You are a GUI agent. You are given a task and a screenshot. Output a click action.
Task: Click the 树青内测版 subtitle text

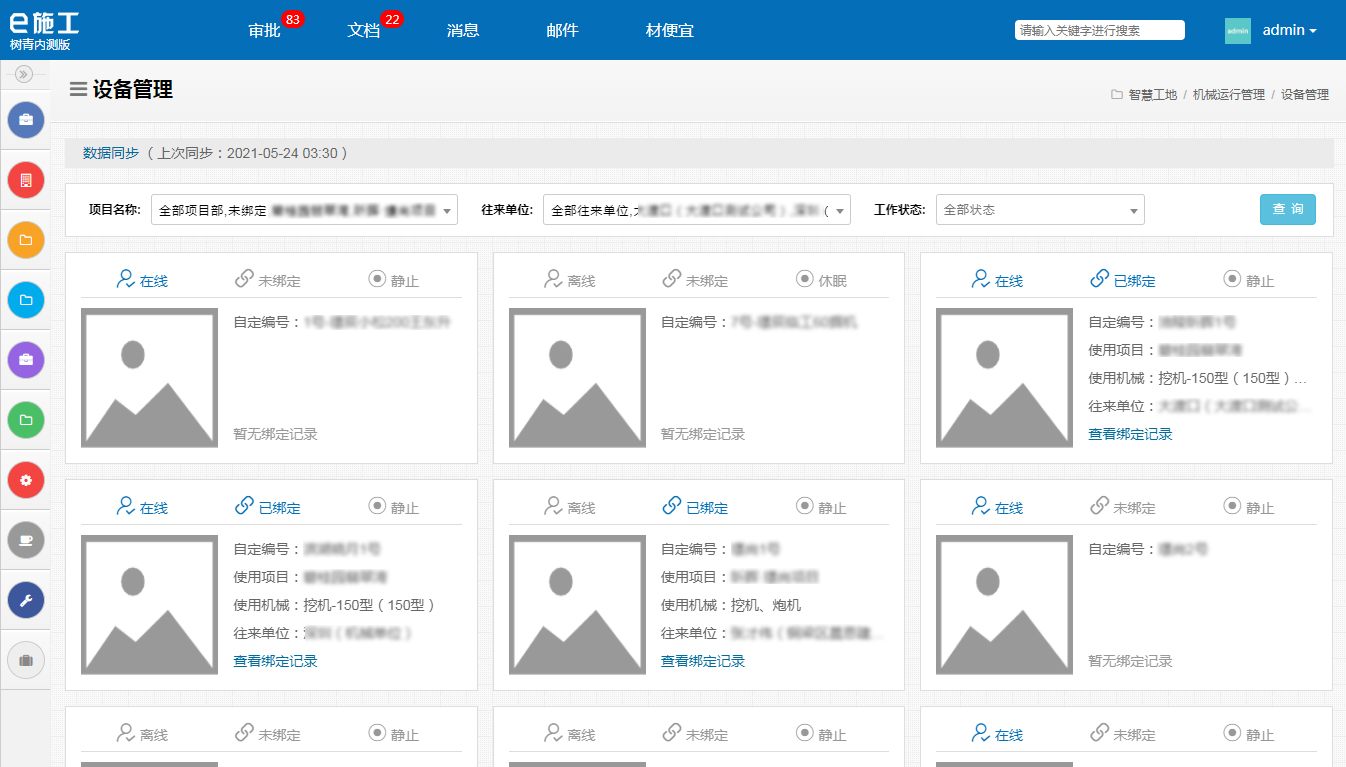pyautogui.click(x=40, y=45)
